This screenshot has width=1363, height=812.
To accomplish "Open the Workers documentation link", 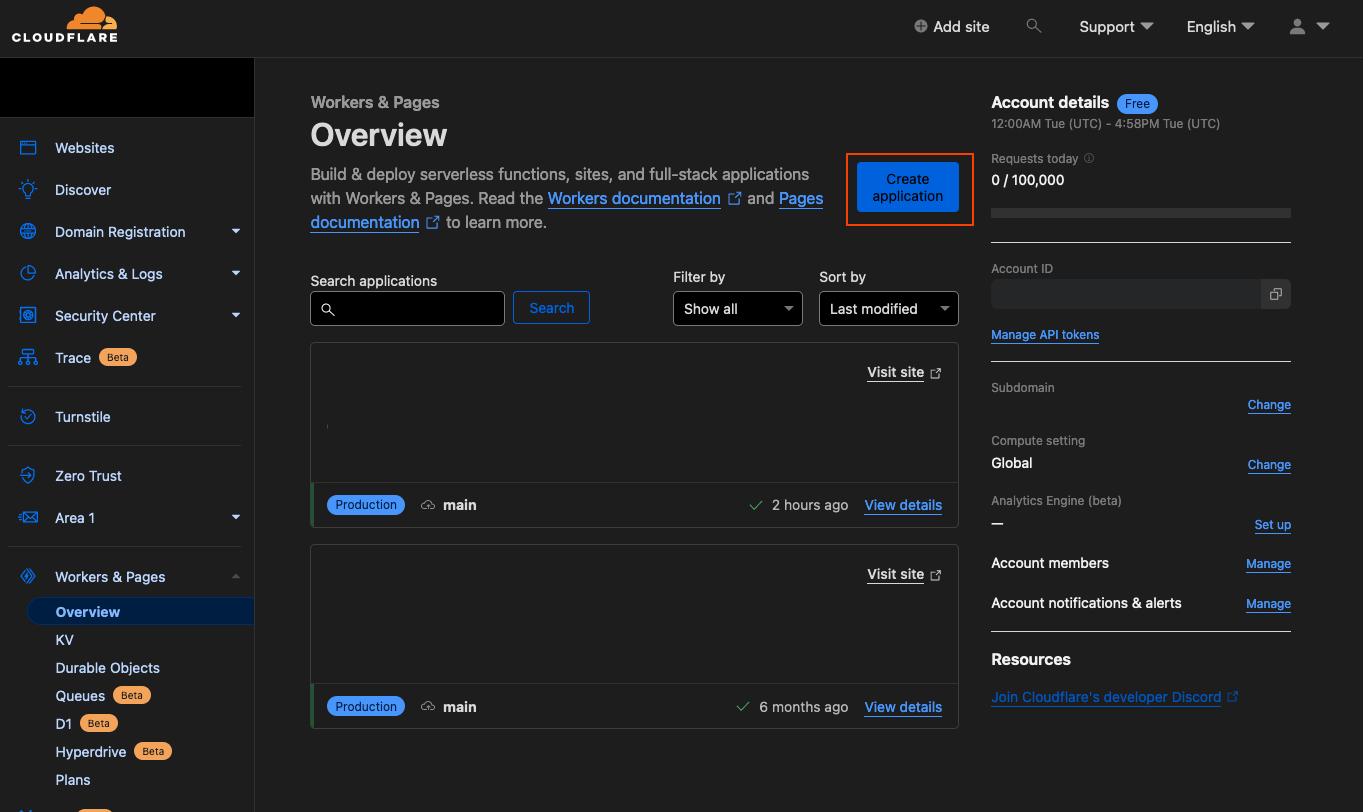I will coord(634,198).
